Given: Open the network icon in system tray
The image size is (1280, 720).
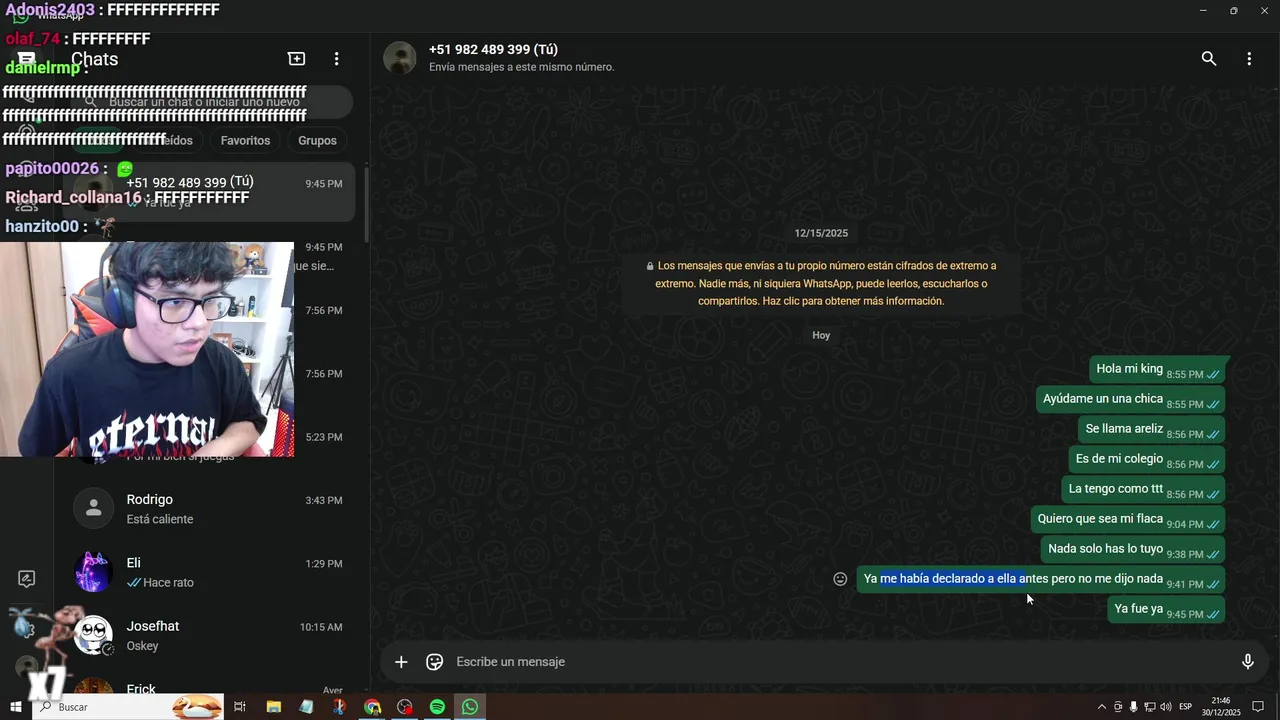Looking at the screenshot, I should (1150, 707).
